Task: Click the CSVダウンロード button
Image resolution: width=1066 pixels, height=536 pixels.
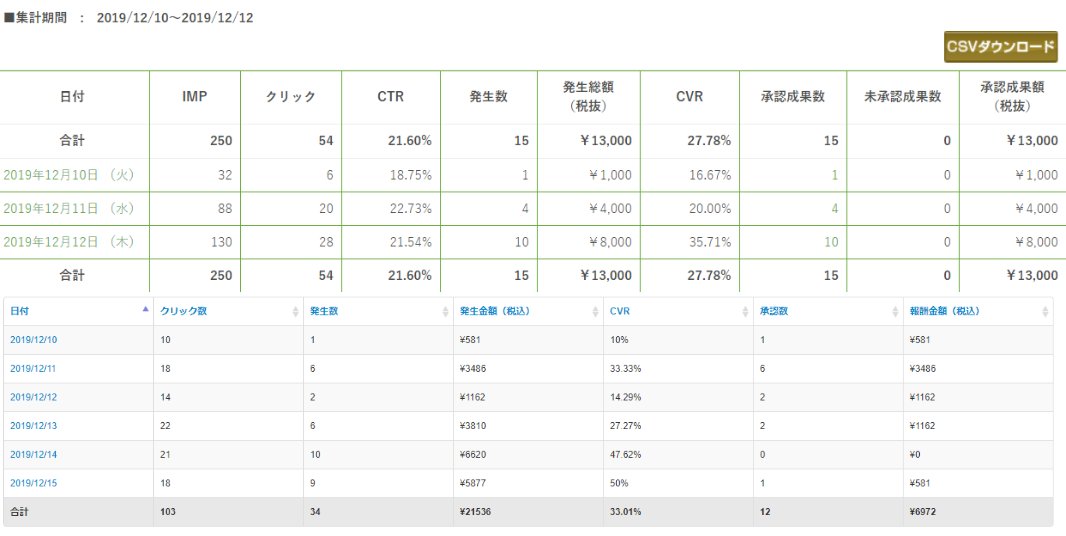Action: point(1000,47)
